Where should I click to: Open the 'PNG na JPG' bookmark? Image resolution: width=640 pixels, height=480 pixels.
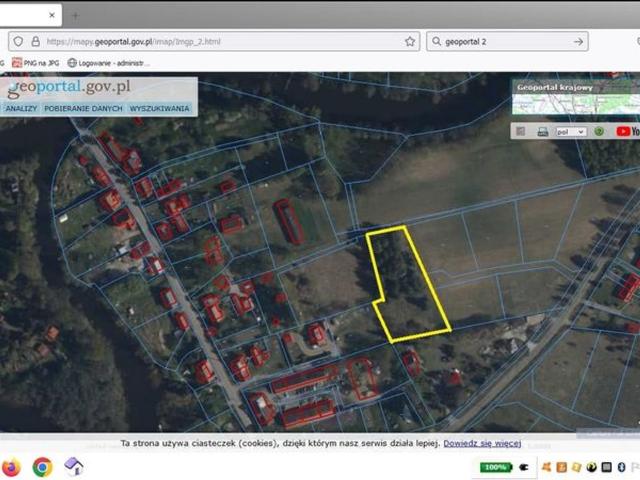coord(38,62)
